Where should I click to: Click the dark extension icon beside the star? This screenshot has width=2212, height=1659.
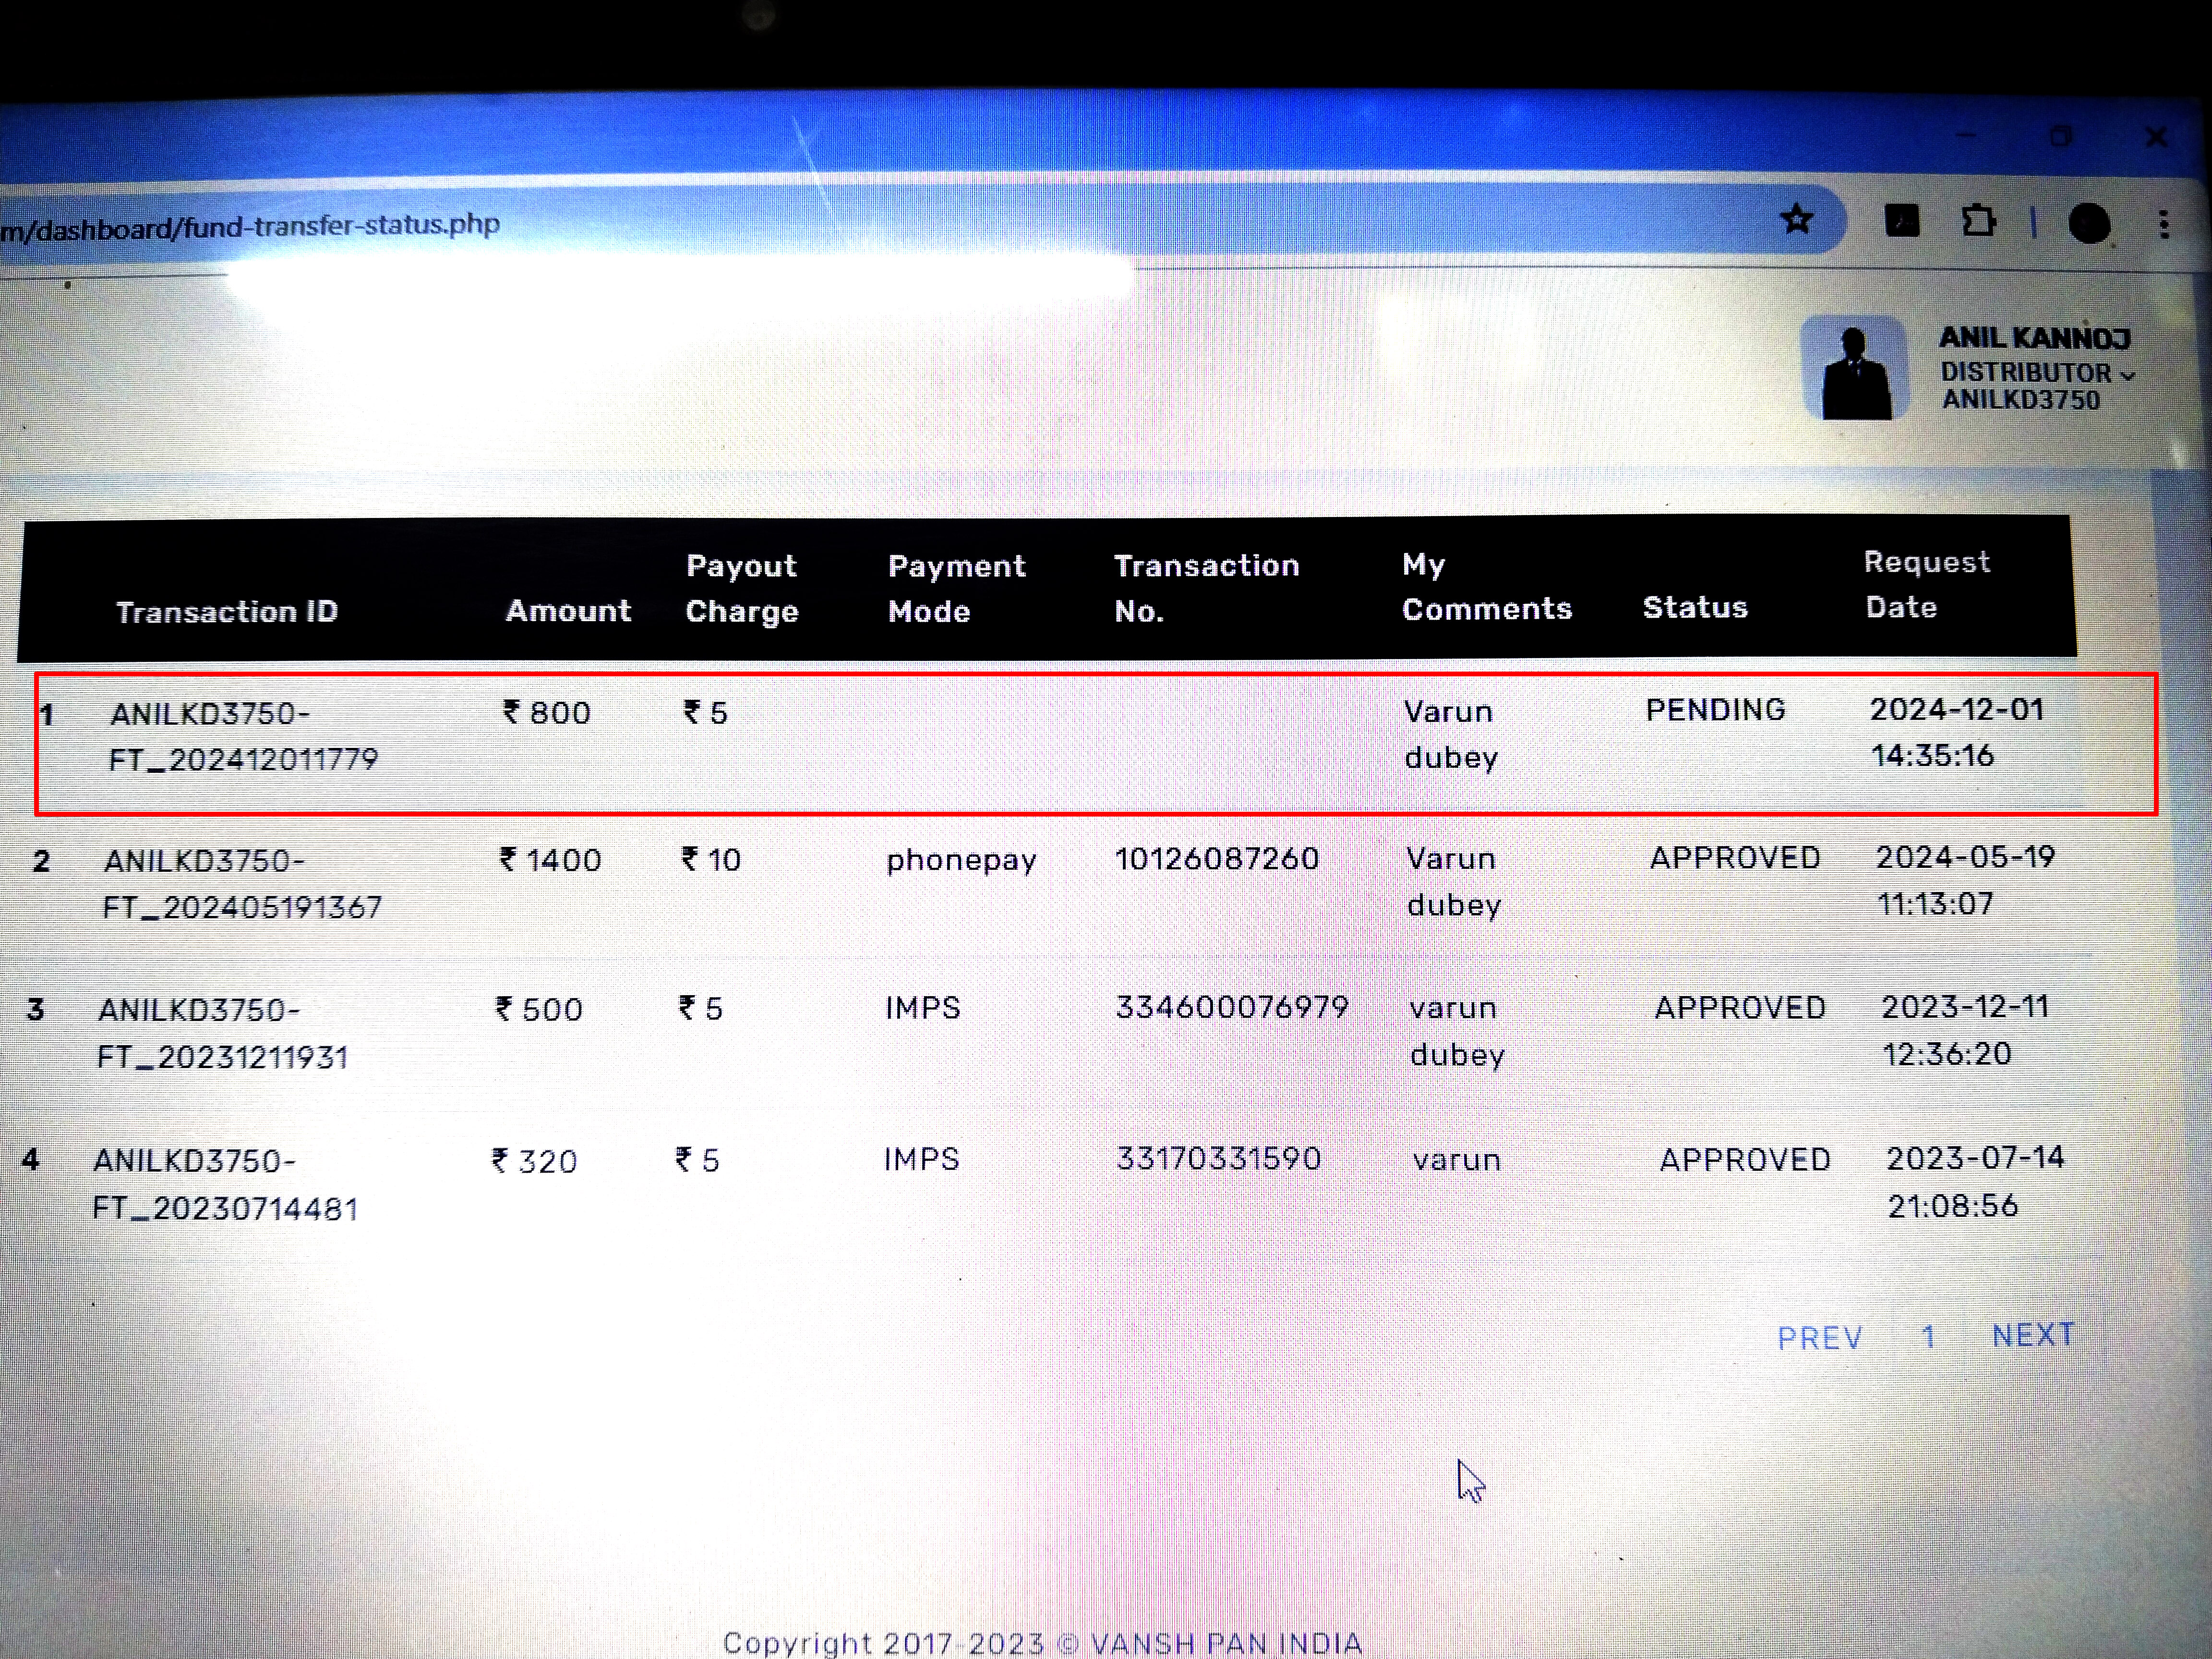click(1902, 221)
